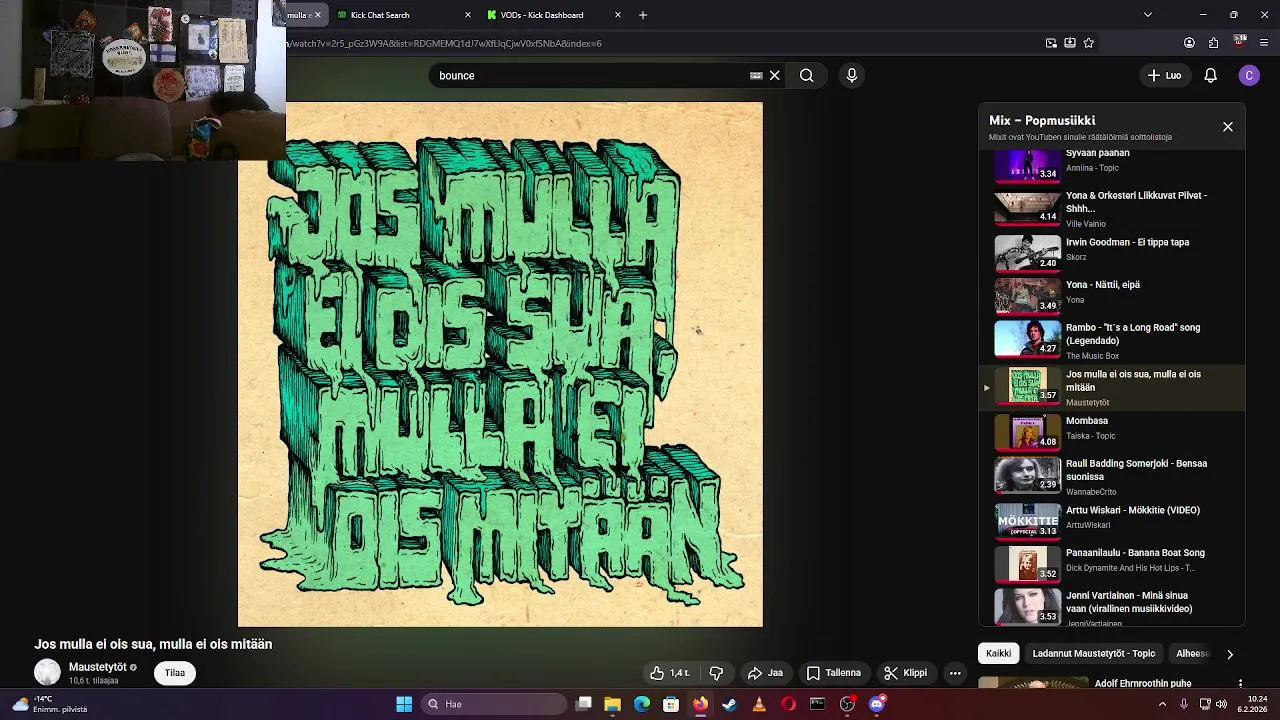
Task: Click the Windows taskbar Hae search box
Action: (x=494, y=704)
